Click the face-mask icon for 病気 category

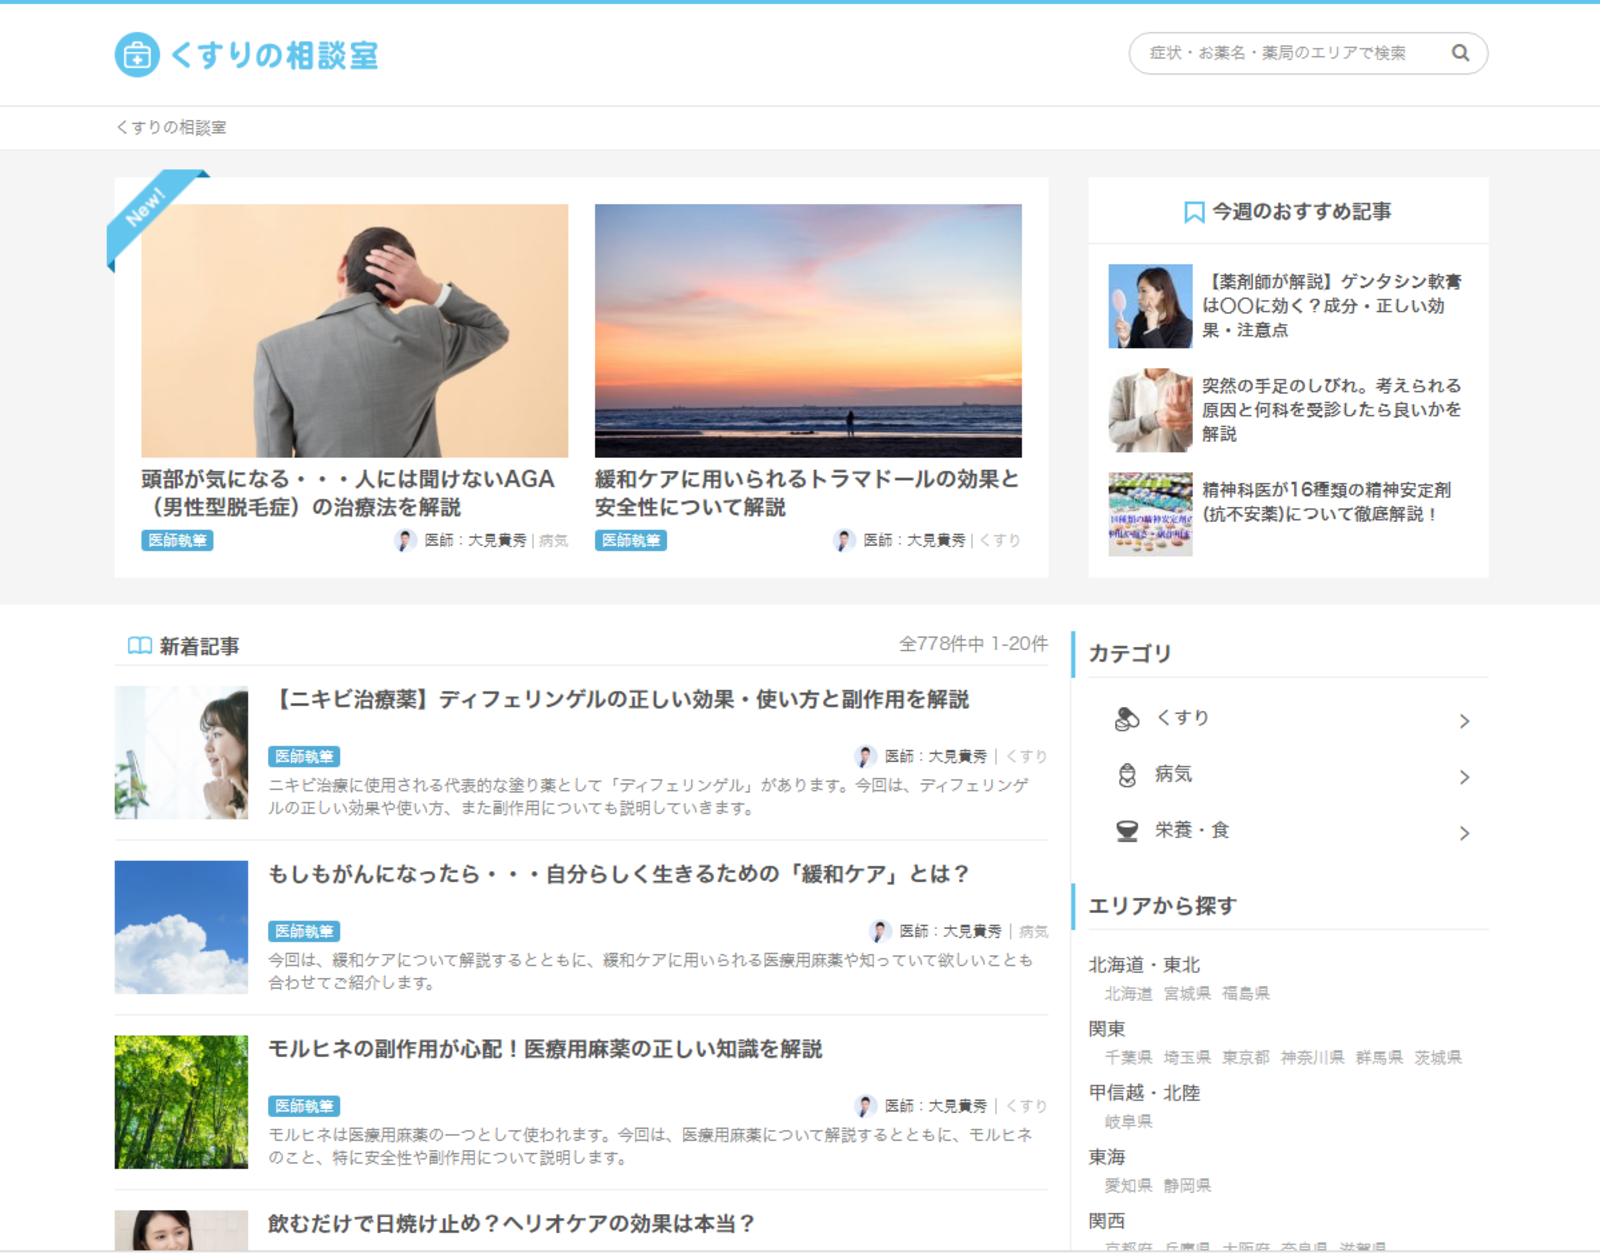(1127, 775)
